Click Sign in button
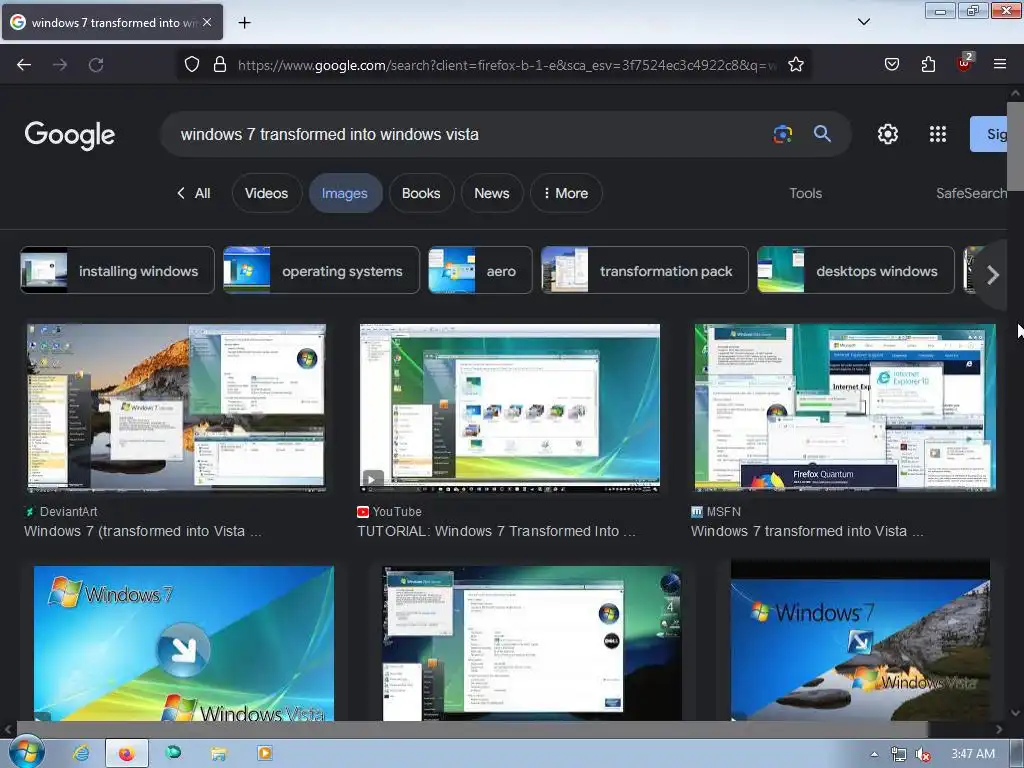Image resolution: width=1024 pixels, height=768 pixels. 989,134
